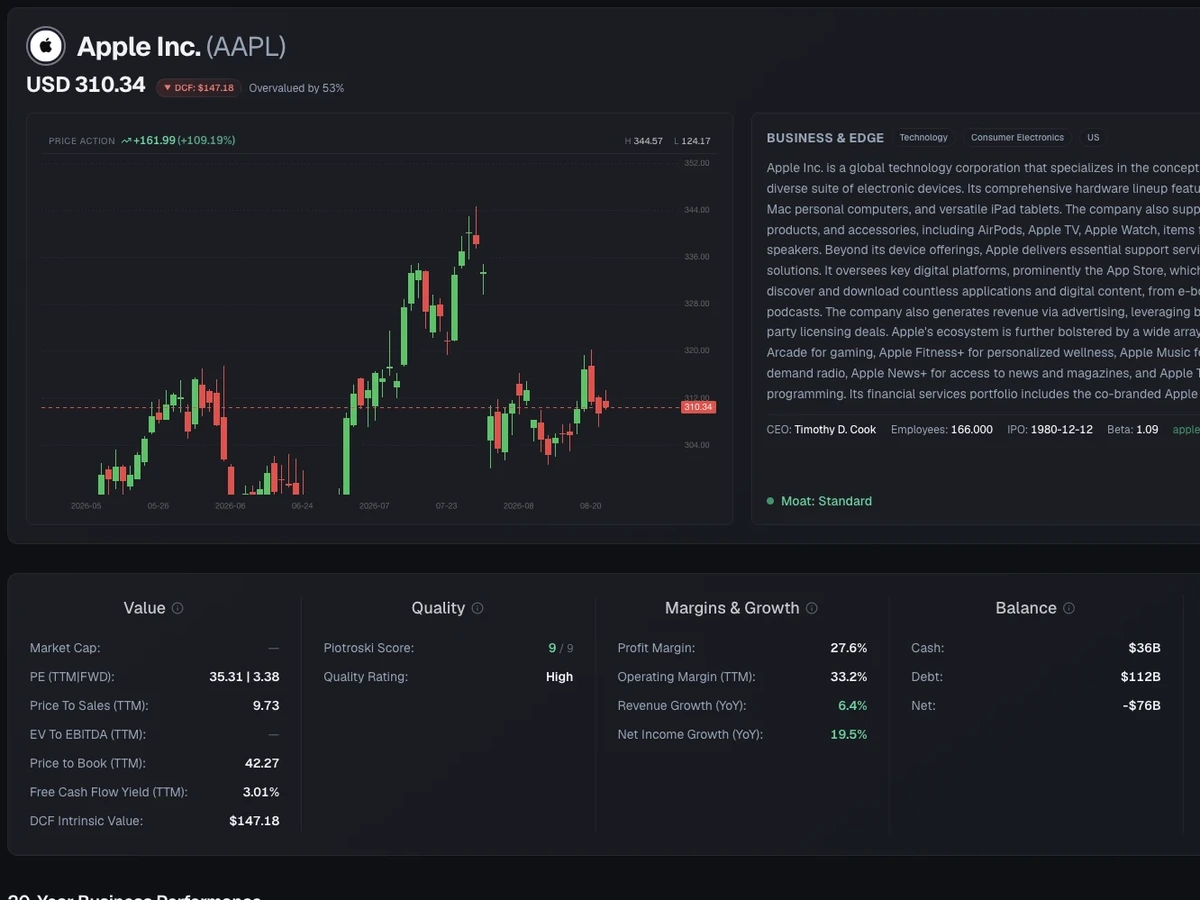
Task: Click the DCF: $147.18 badge
Action: click(x=198, y=88)
